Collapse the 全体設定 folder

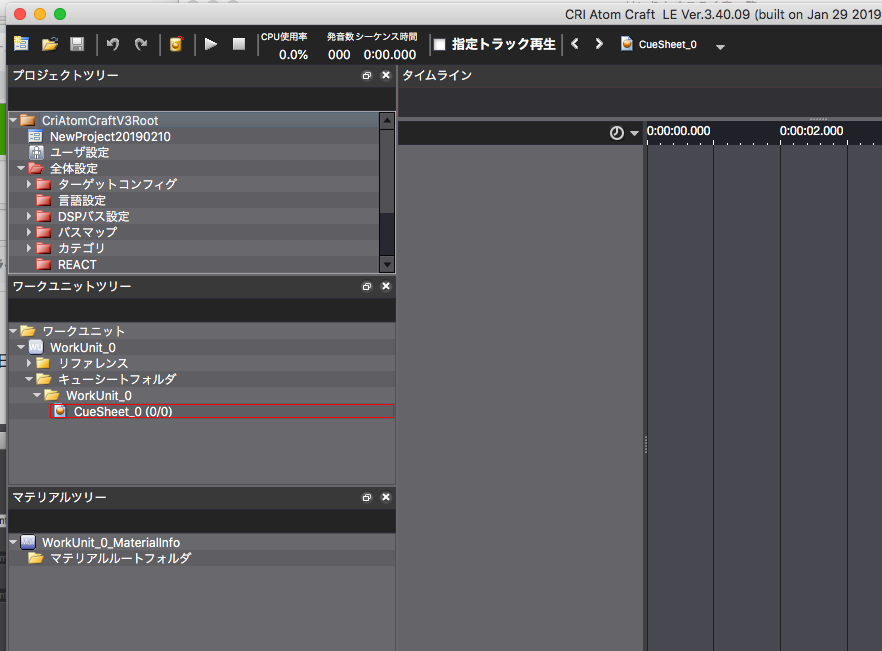(x=21, y=168)
